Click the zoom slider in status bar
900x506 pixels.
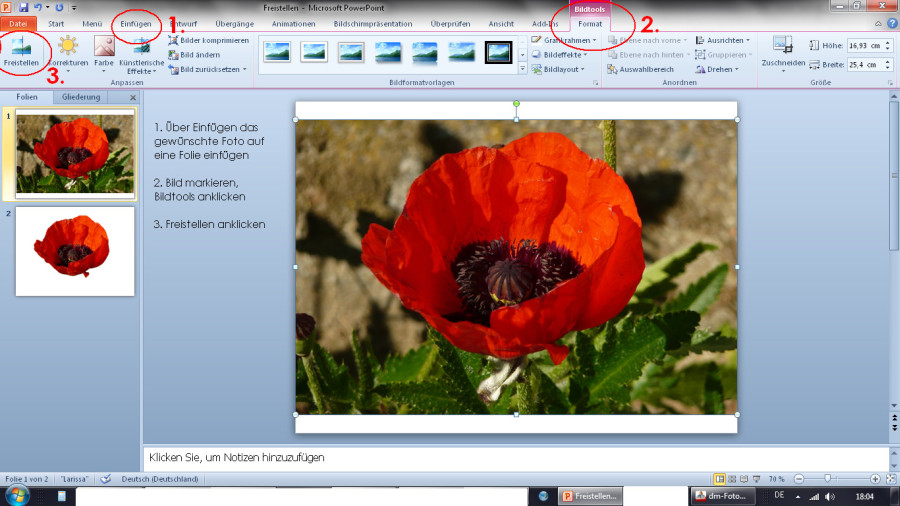click(x=827, y=480)
